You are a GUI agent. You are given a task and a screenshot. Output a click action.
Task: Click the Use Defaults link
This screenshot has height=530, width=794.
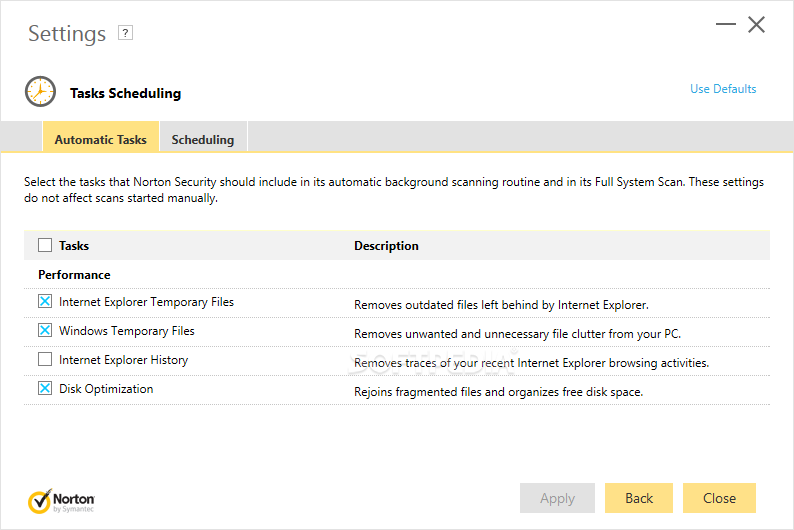click(723, 89)
